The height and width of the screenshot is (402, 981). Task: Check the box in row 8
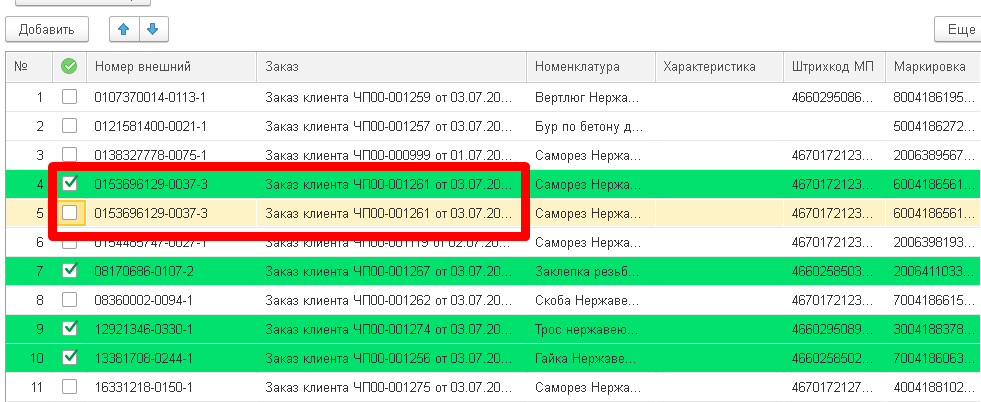(69, 300)
